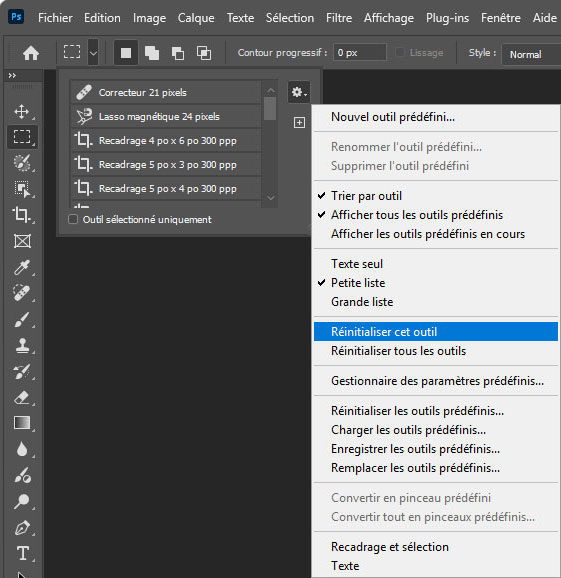
Task: Select the Move tool
Action: click(22, 111)
